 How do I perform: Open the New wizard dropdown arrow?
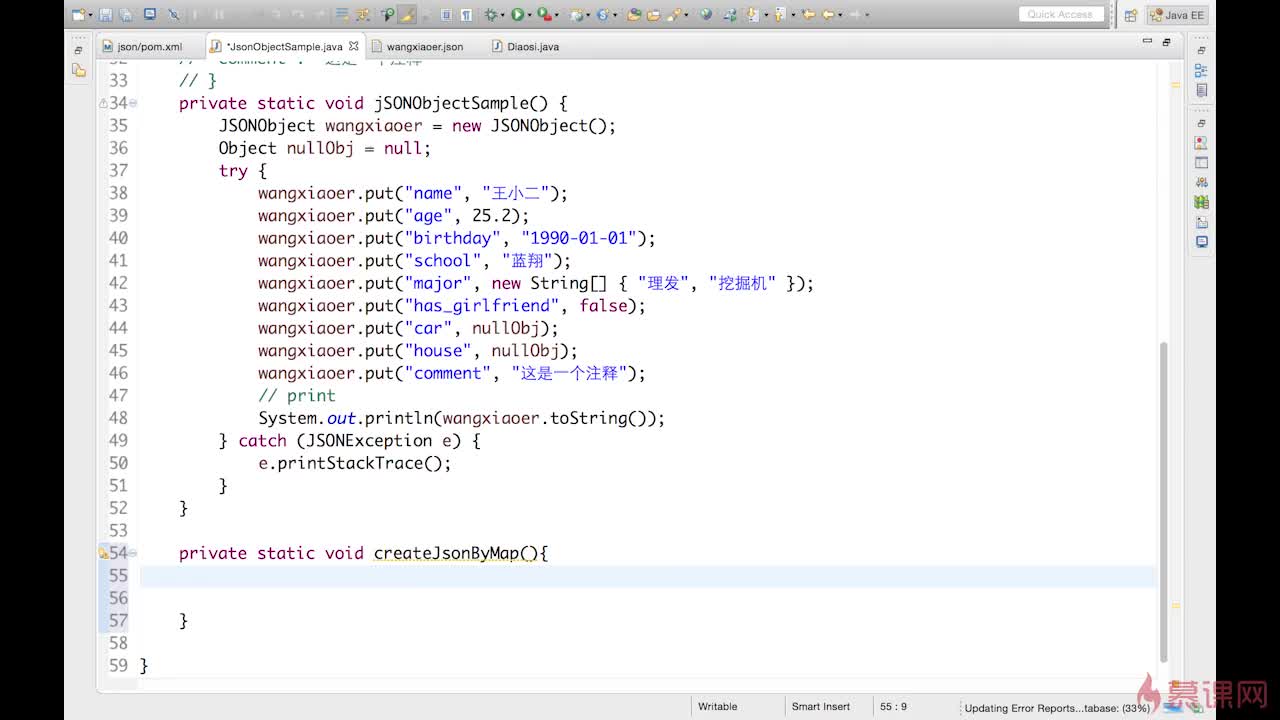90,15
